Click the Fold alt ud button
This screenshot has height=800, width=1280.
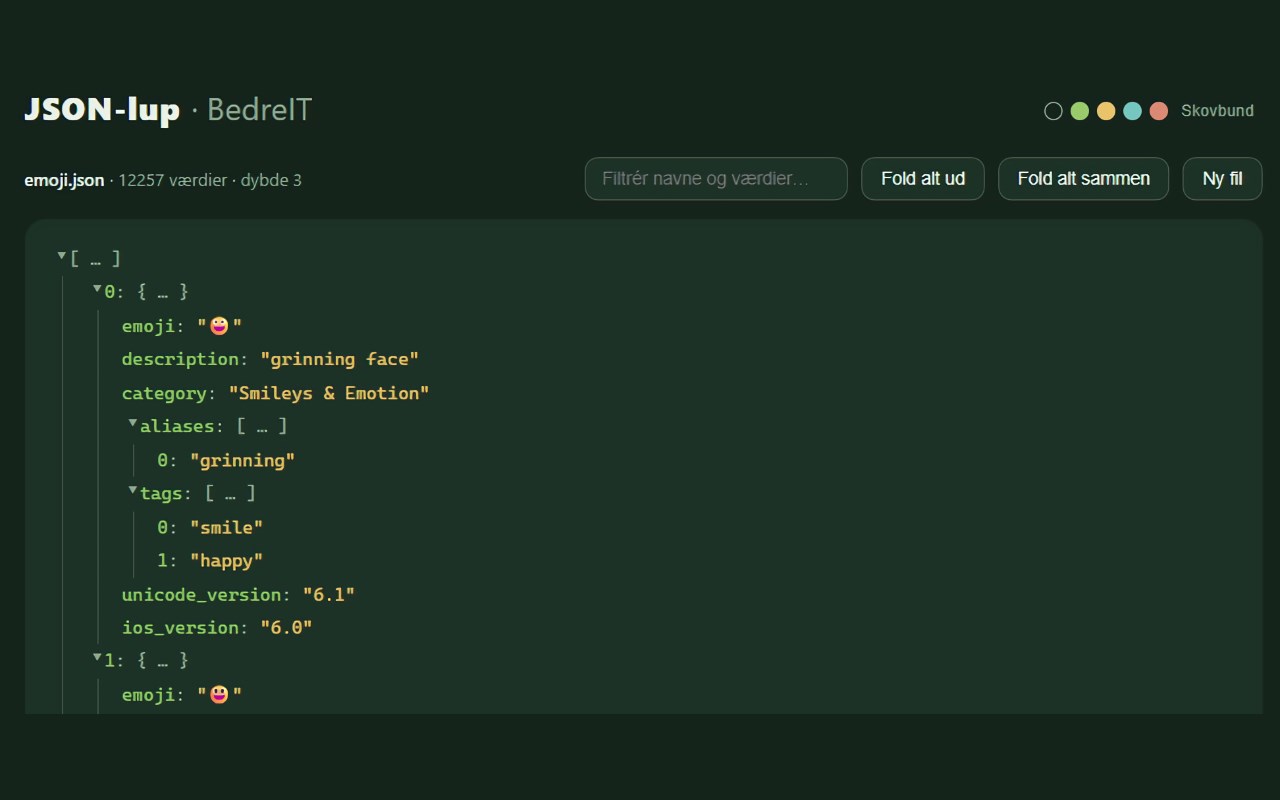tap(923, 179)
